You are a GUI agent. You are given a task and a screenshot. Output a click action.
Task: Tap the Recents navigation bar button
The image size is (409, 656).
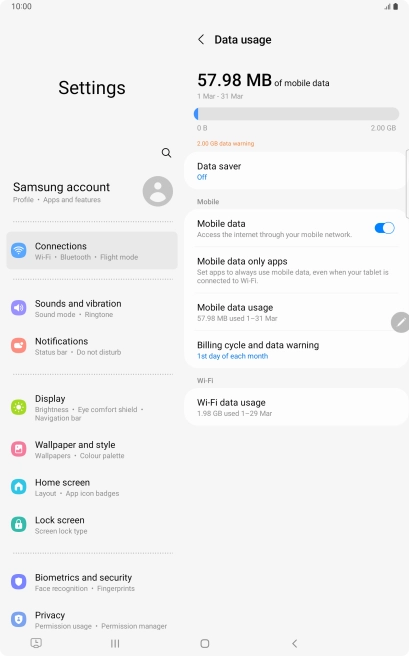pos(115,643)
